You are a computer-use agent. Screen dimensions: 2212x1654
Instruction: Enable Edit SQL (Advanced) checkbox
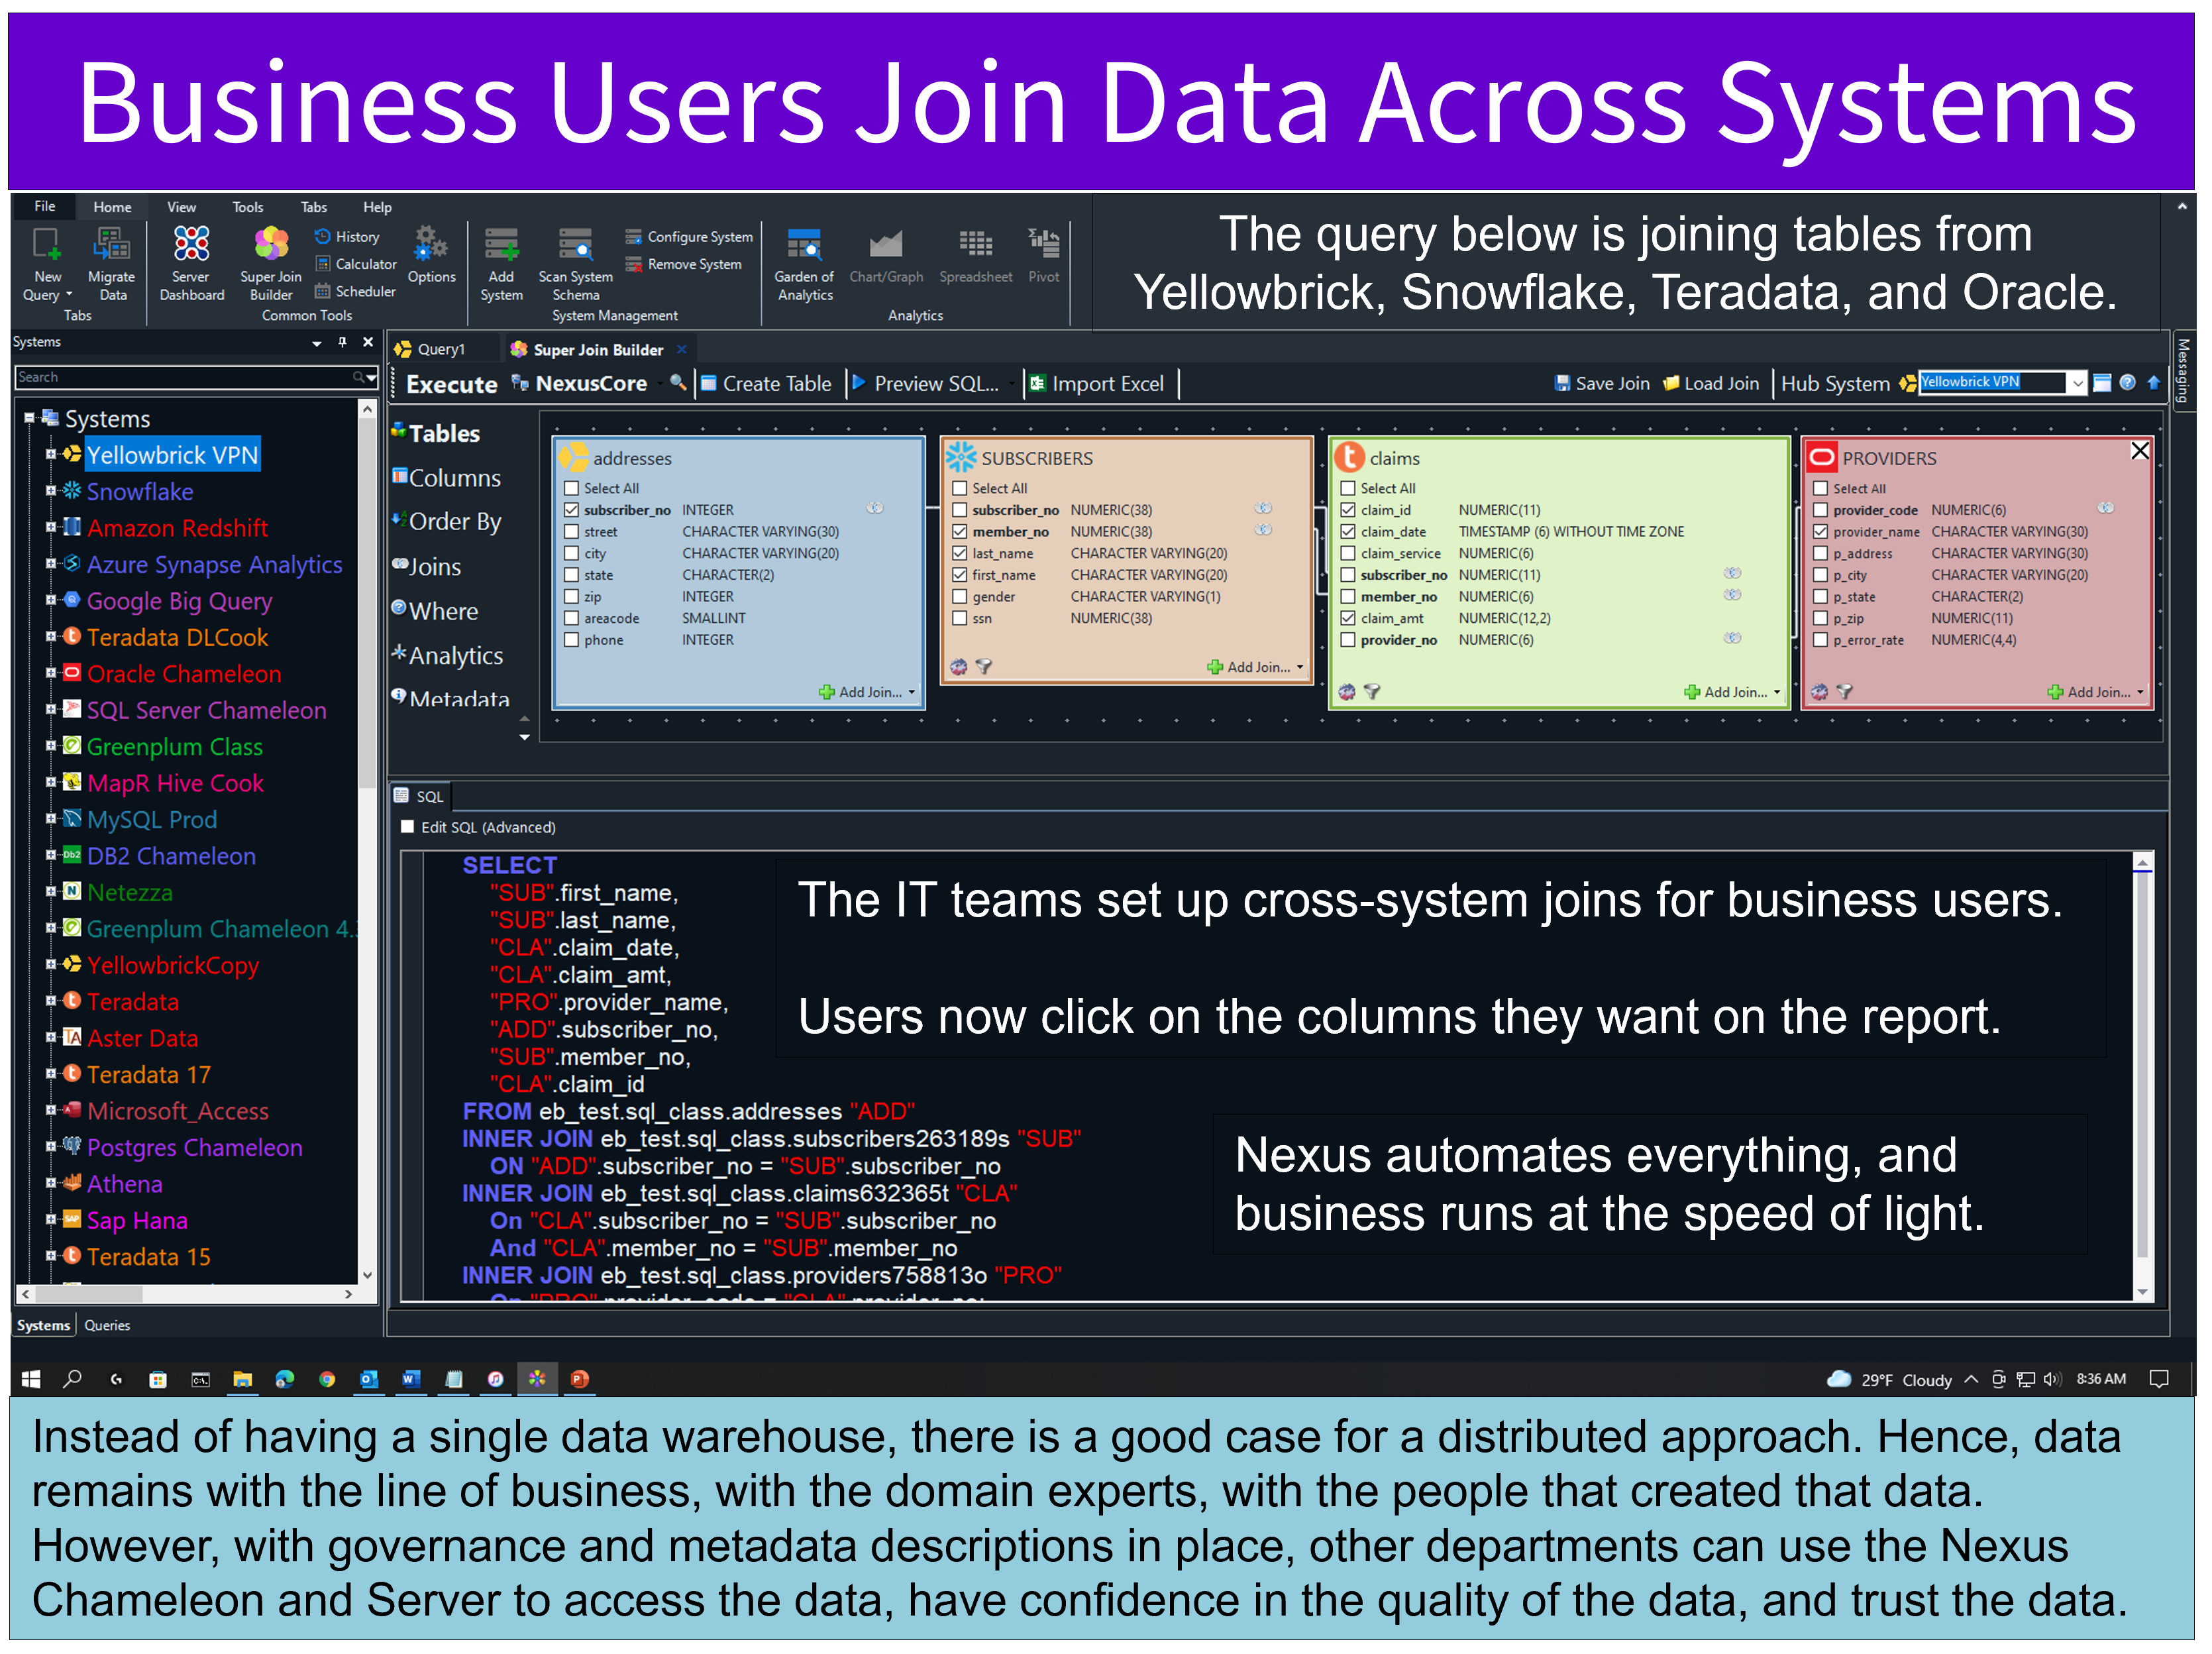408,827
